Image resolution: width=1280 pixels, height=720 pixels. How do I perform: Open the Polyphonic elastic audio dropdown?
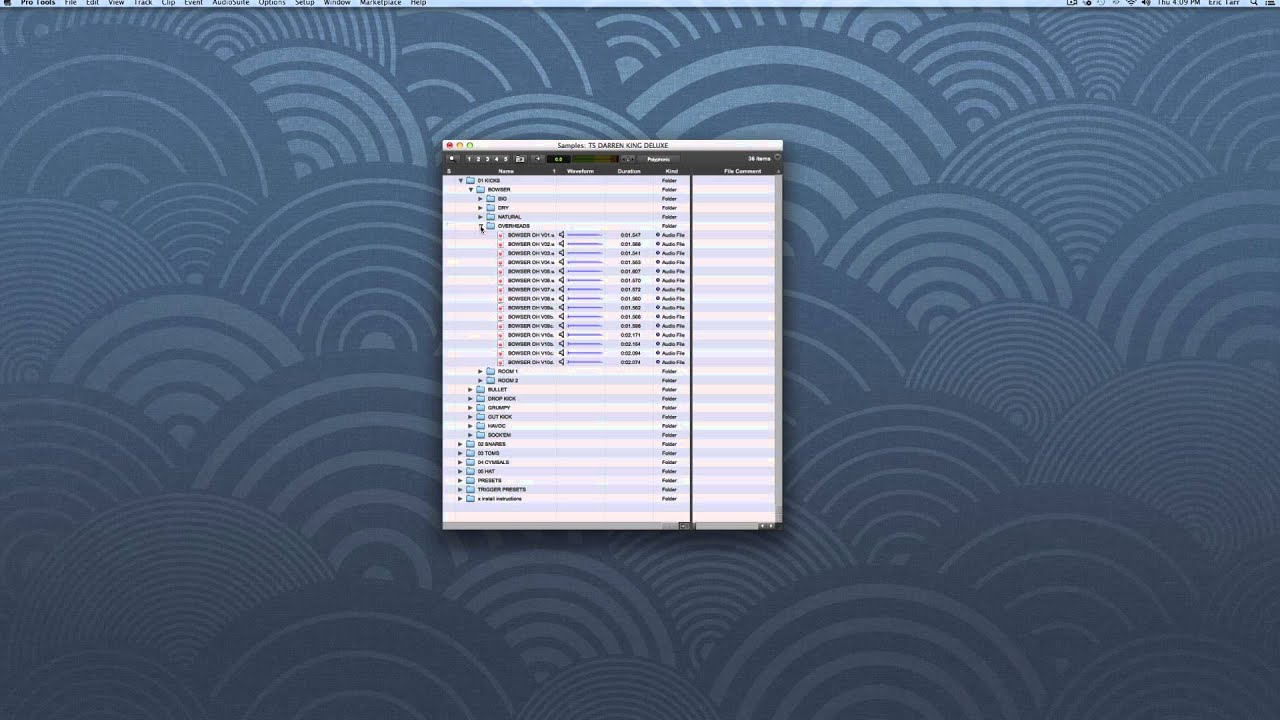658,159
